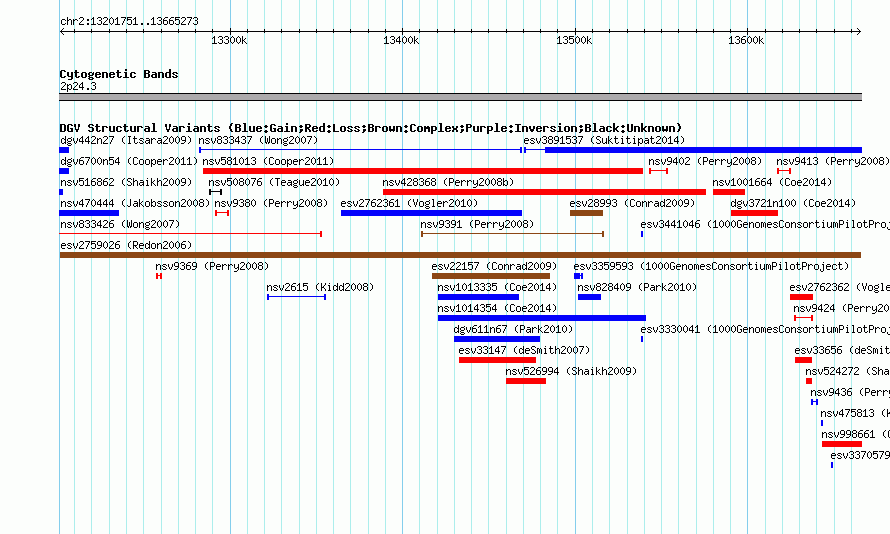The height and width of the screenshot is (534, 890).
Task: Select the esv2762361 (Vogler2010) blue bar
Action: pos(431,213)
